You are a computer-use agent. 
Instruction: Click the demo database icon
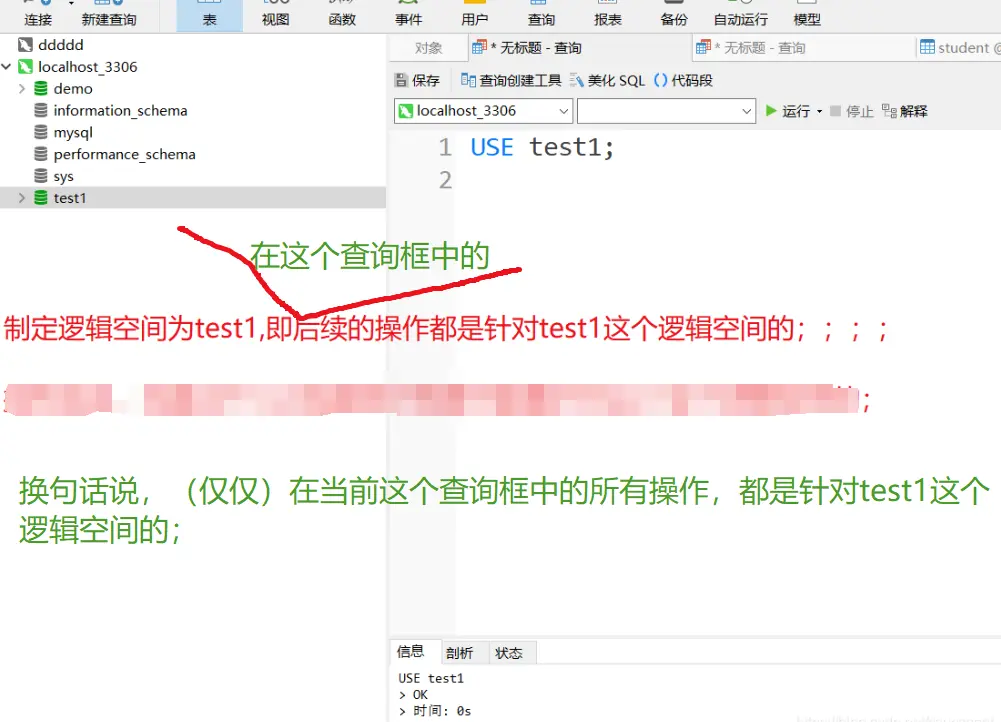click(x=40, y=88)
